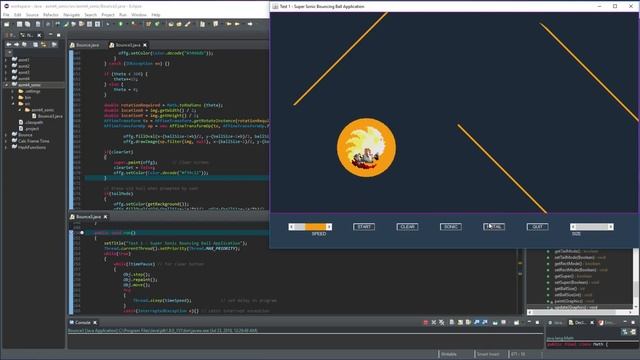The image size is (640, 360).
Task: Expand the asmt3 project
Action: point(6,72)
